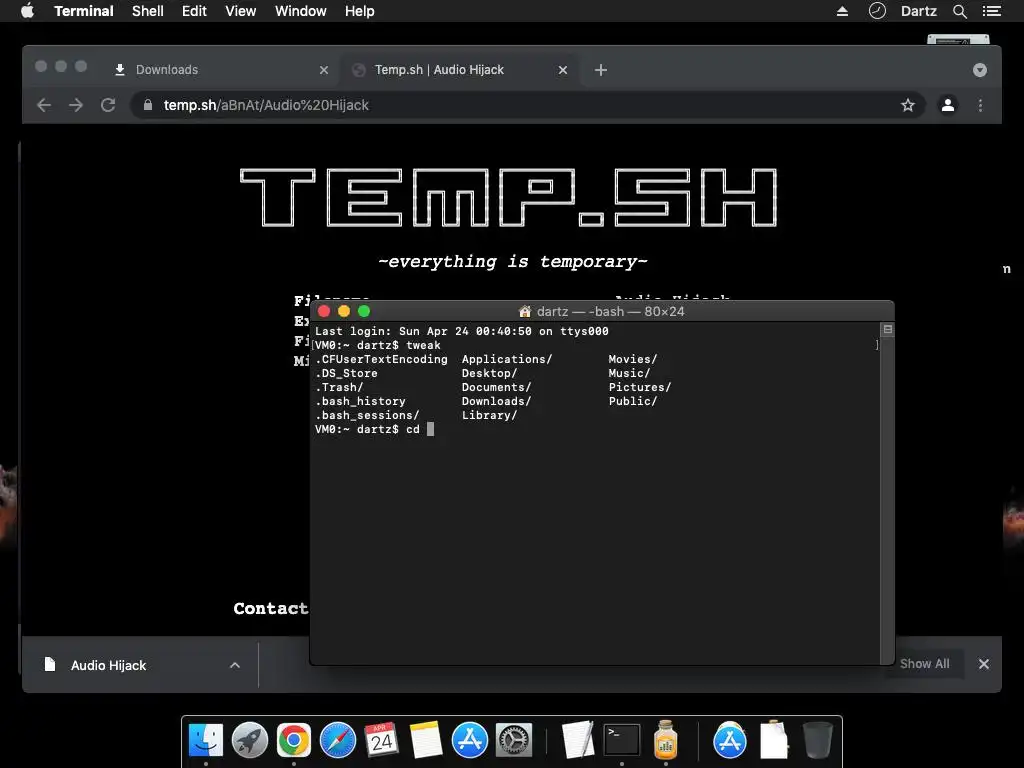Open Terminal from the Dock
This screenshot has width=1024, height=768.
click(622, 741)
